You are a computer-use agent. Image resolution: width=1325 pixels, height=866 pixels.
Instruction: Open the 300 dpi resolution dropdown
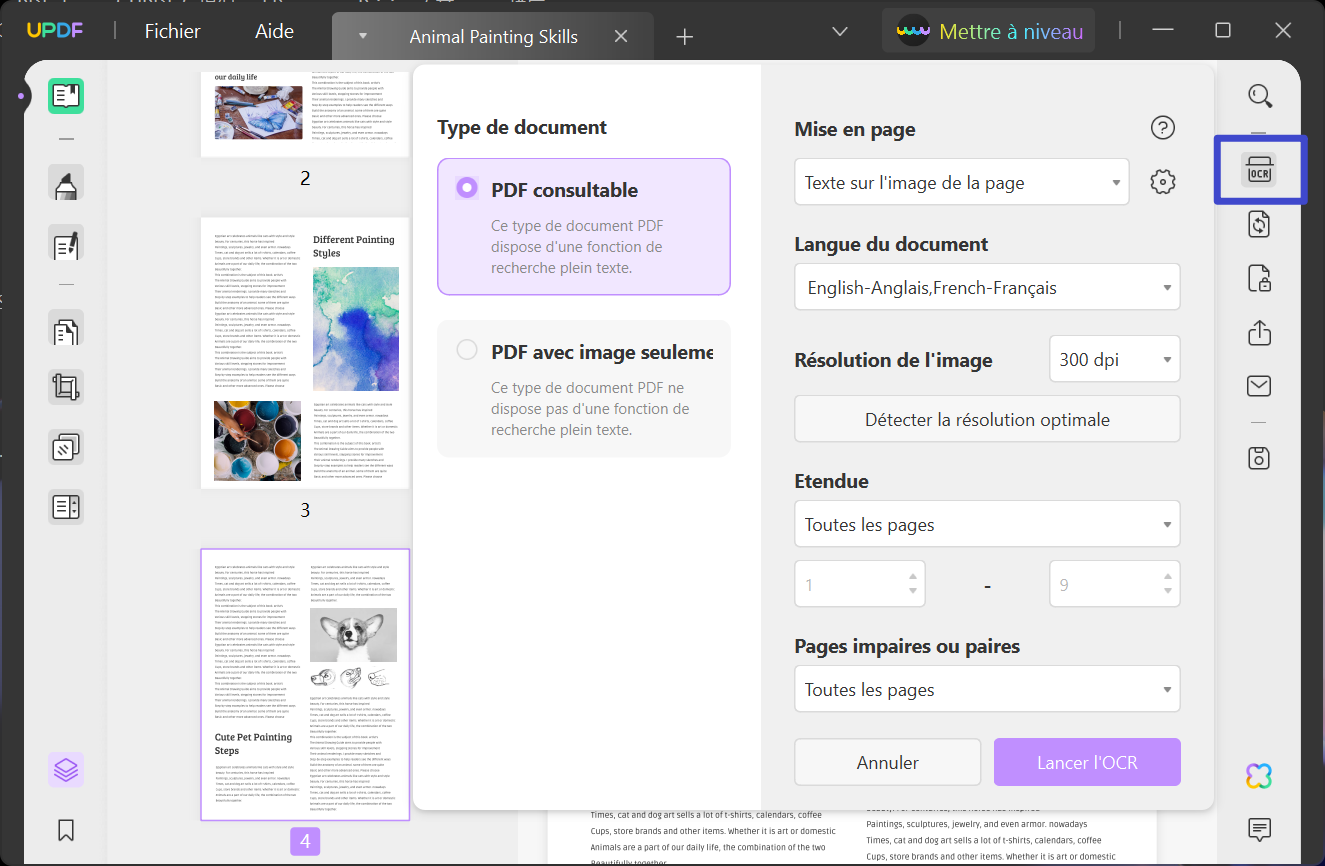coord(1114,359)
